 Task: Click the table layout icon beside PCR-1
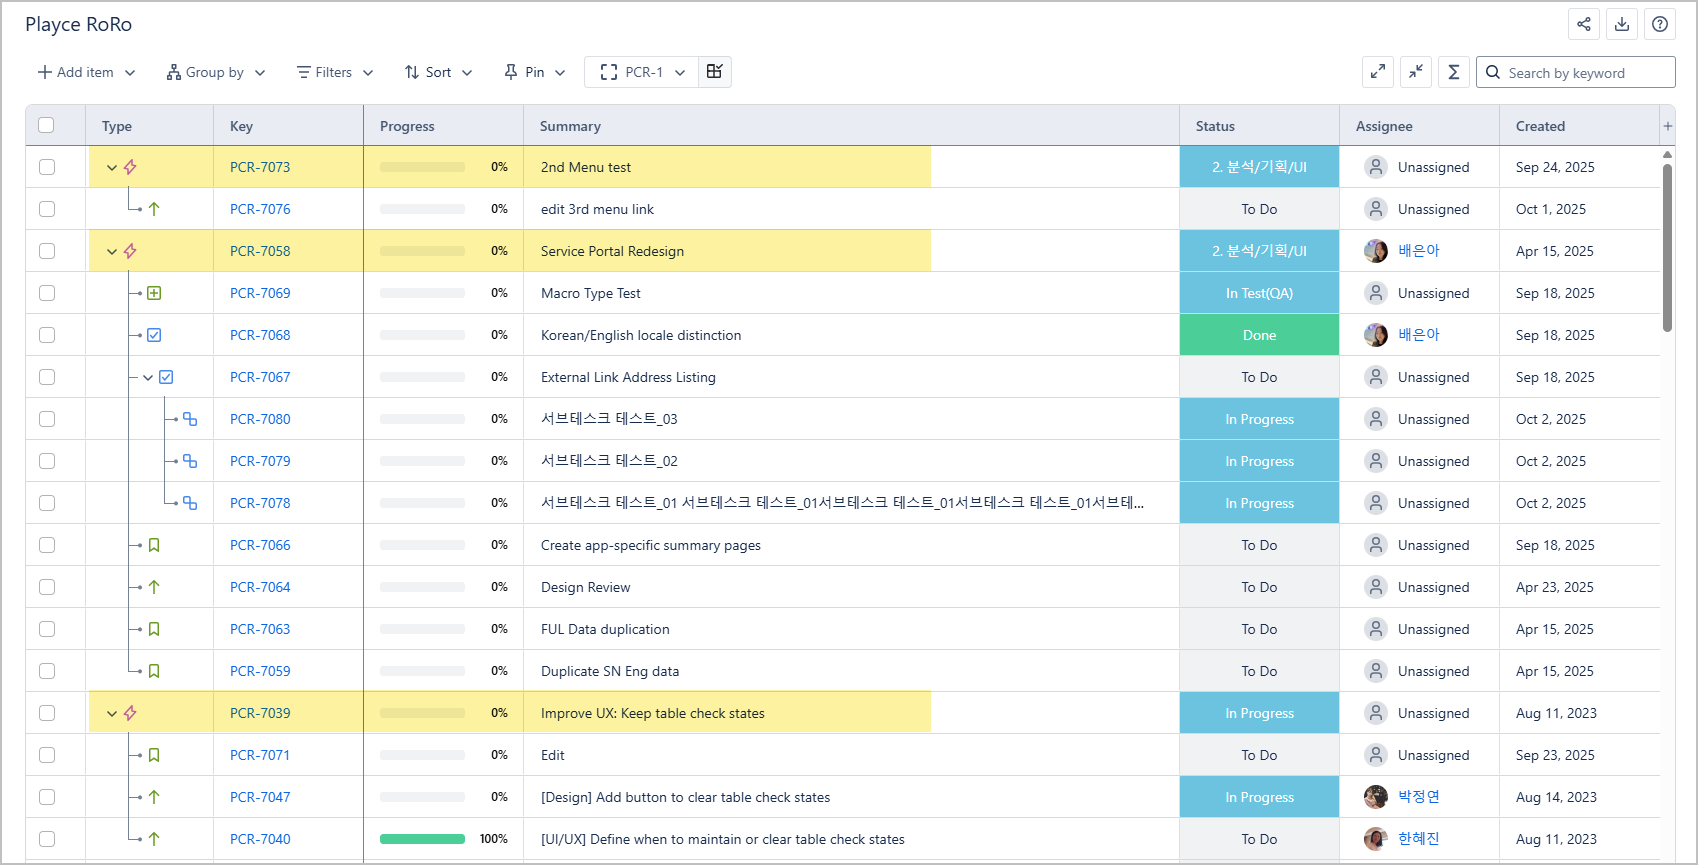(714, 72)
